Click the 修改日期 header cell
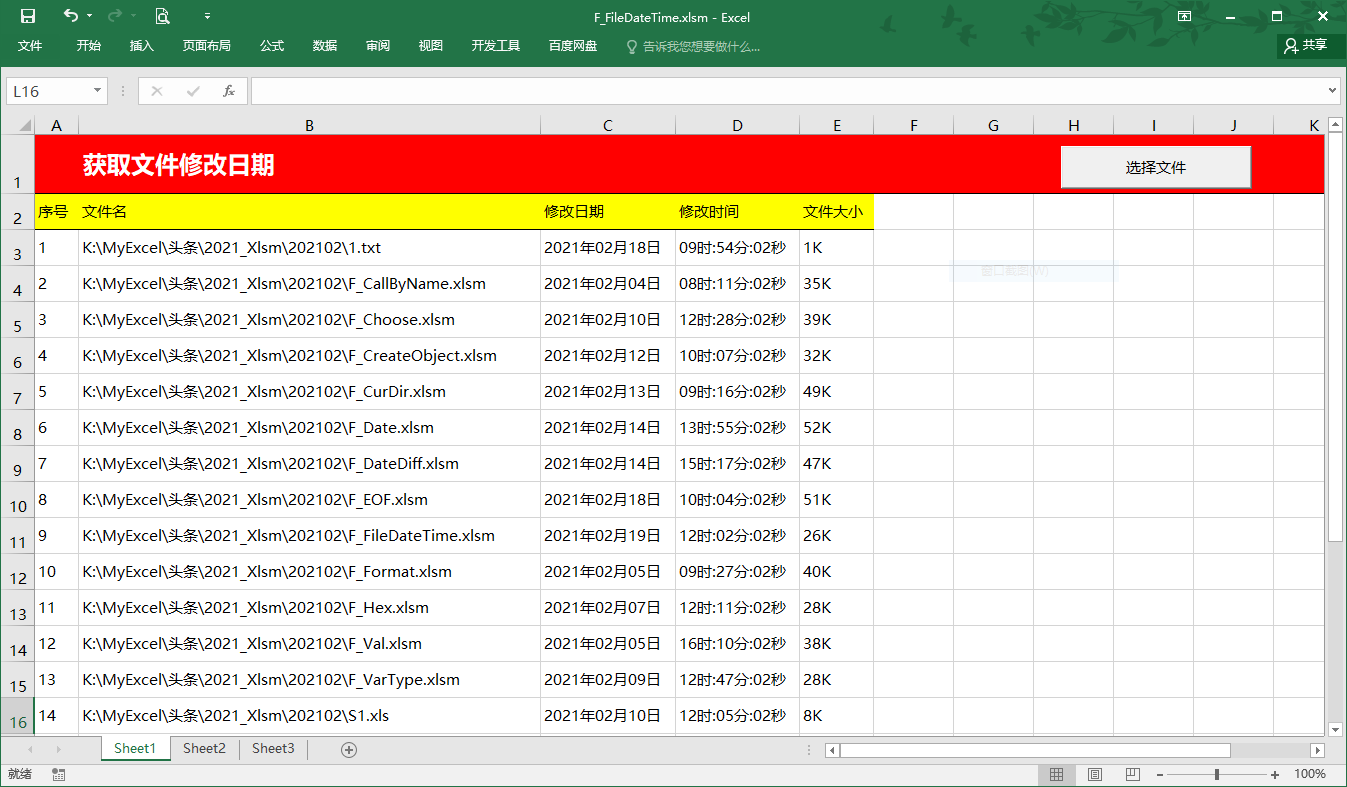Screen dimensions: 1347x787 click(607, 212)
